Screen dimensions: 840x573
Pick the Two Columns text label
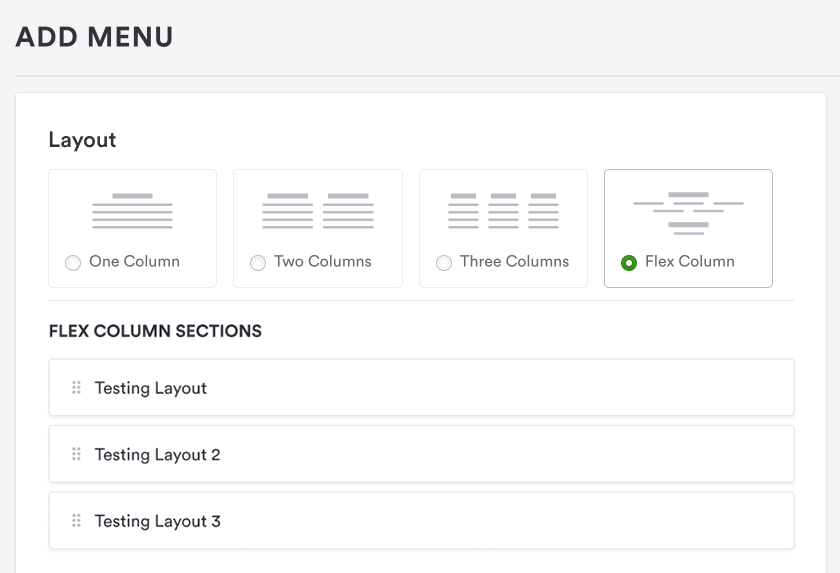click(x=322, y=261)
